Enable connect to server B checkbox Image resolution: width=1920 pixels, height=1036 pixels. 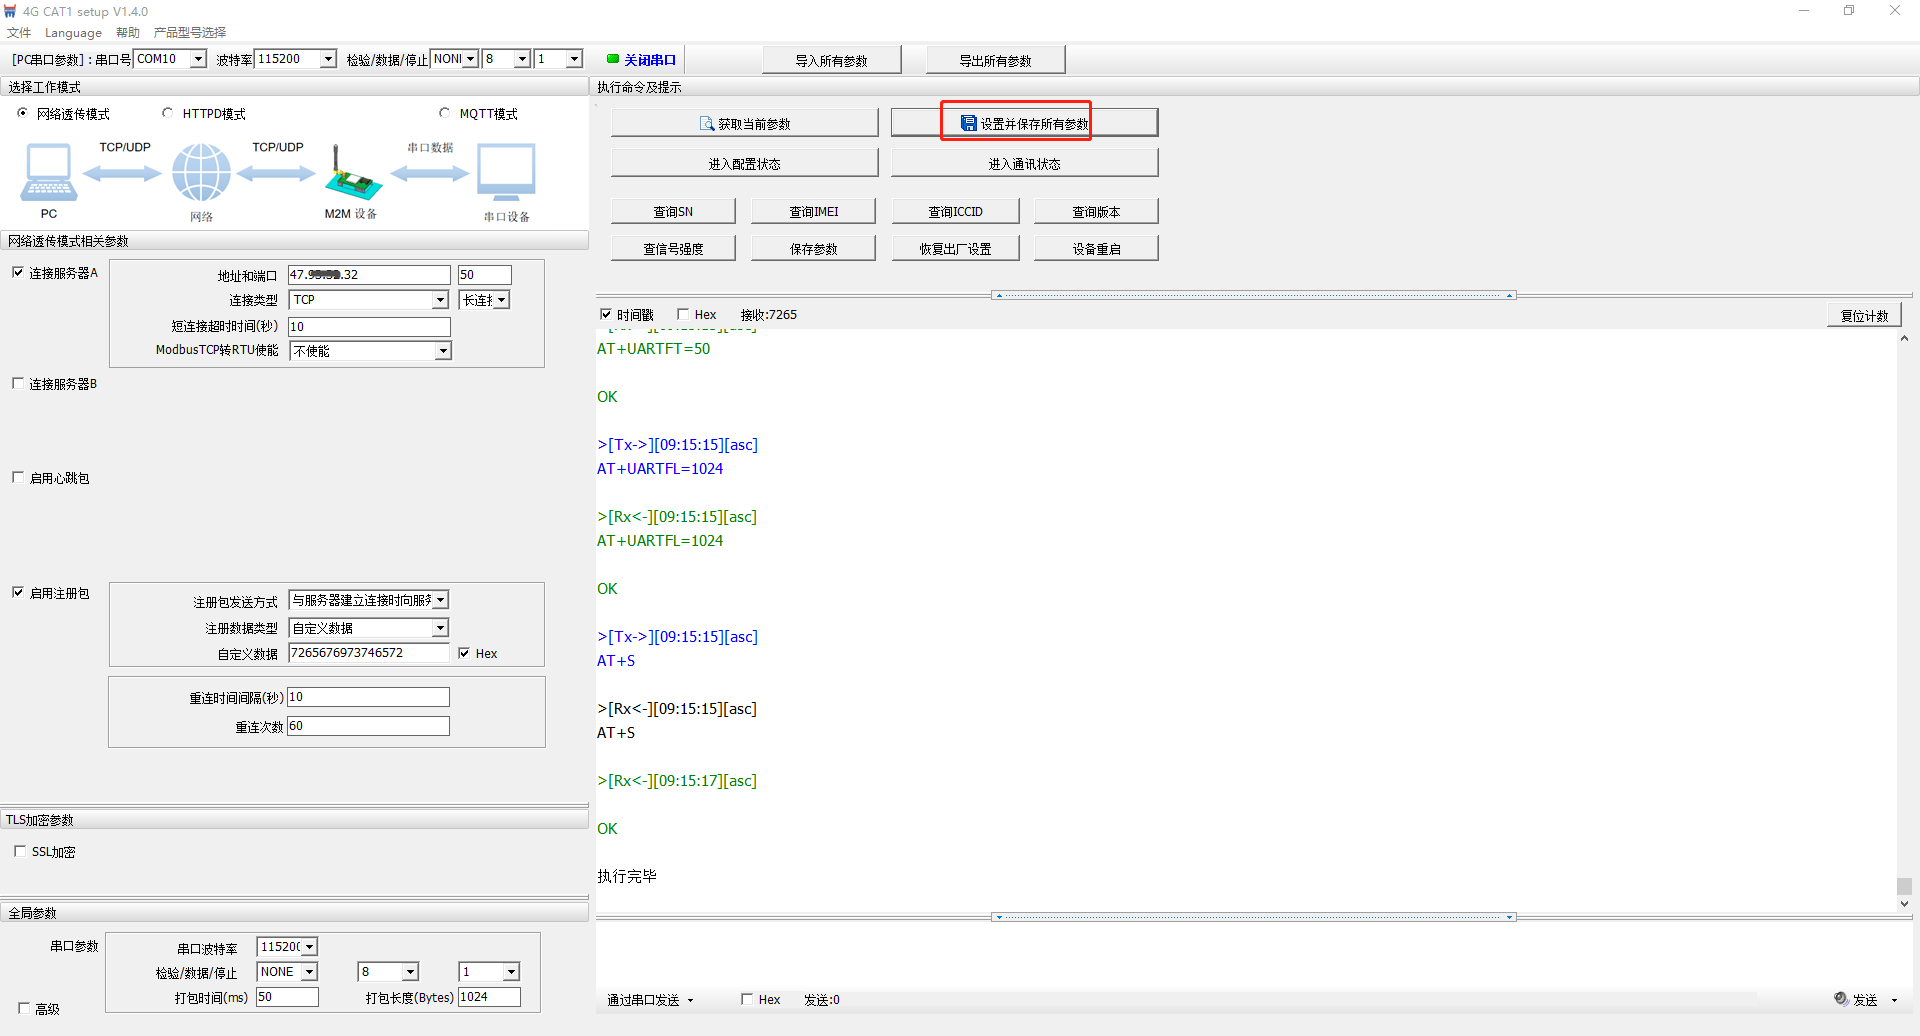click(18, 384)
